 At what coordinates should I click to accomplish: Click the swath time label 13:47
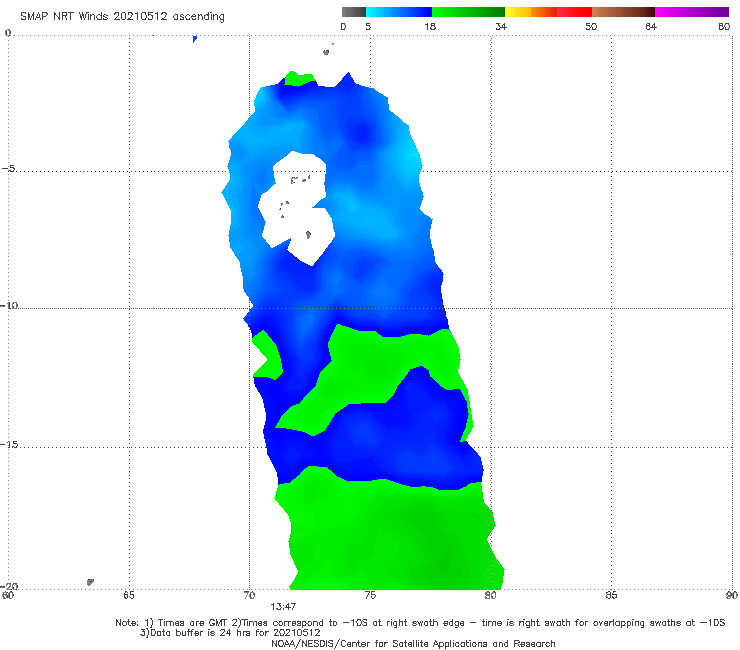(283, 607)
